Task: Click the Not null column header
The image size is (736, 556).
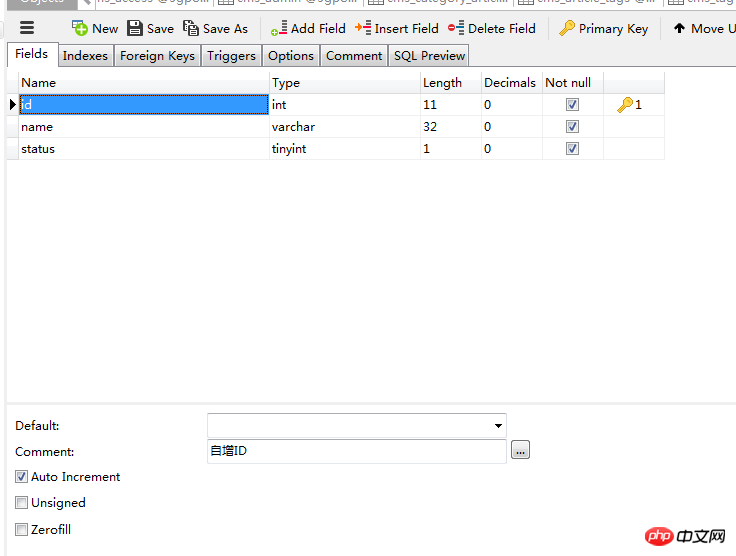Action: click(573, 83)
